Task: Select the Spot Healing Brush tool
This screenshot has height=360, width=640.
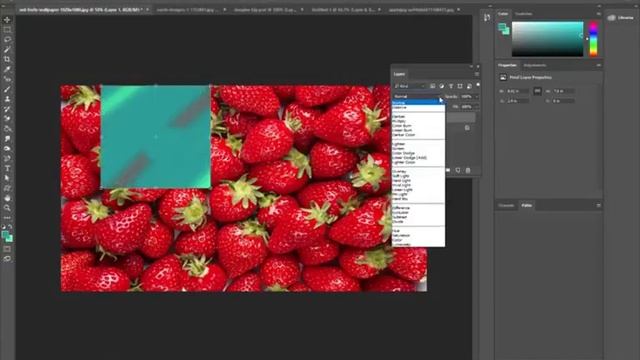Action: tap(7, 79)
